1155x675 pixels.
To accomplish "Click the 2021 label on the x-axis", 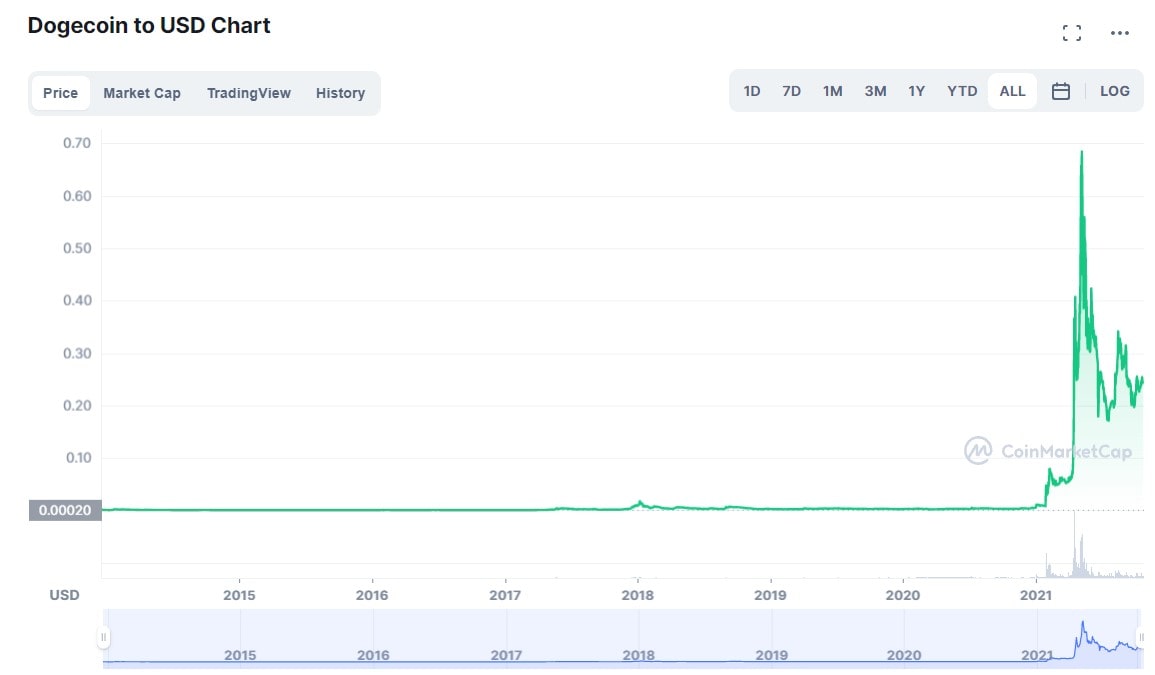I will tap(1036, 595).
